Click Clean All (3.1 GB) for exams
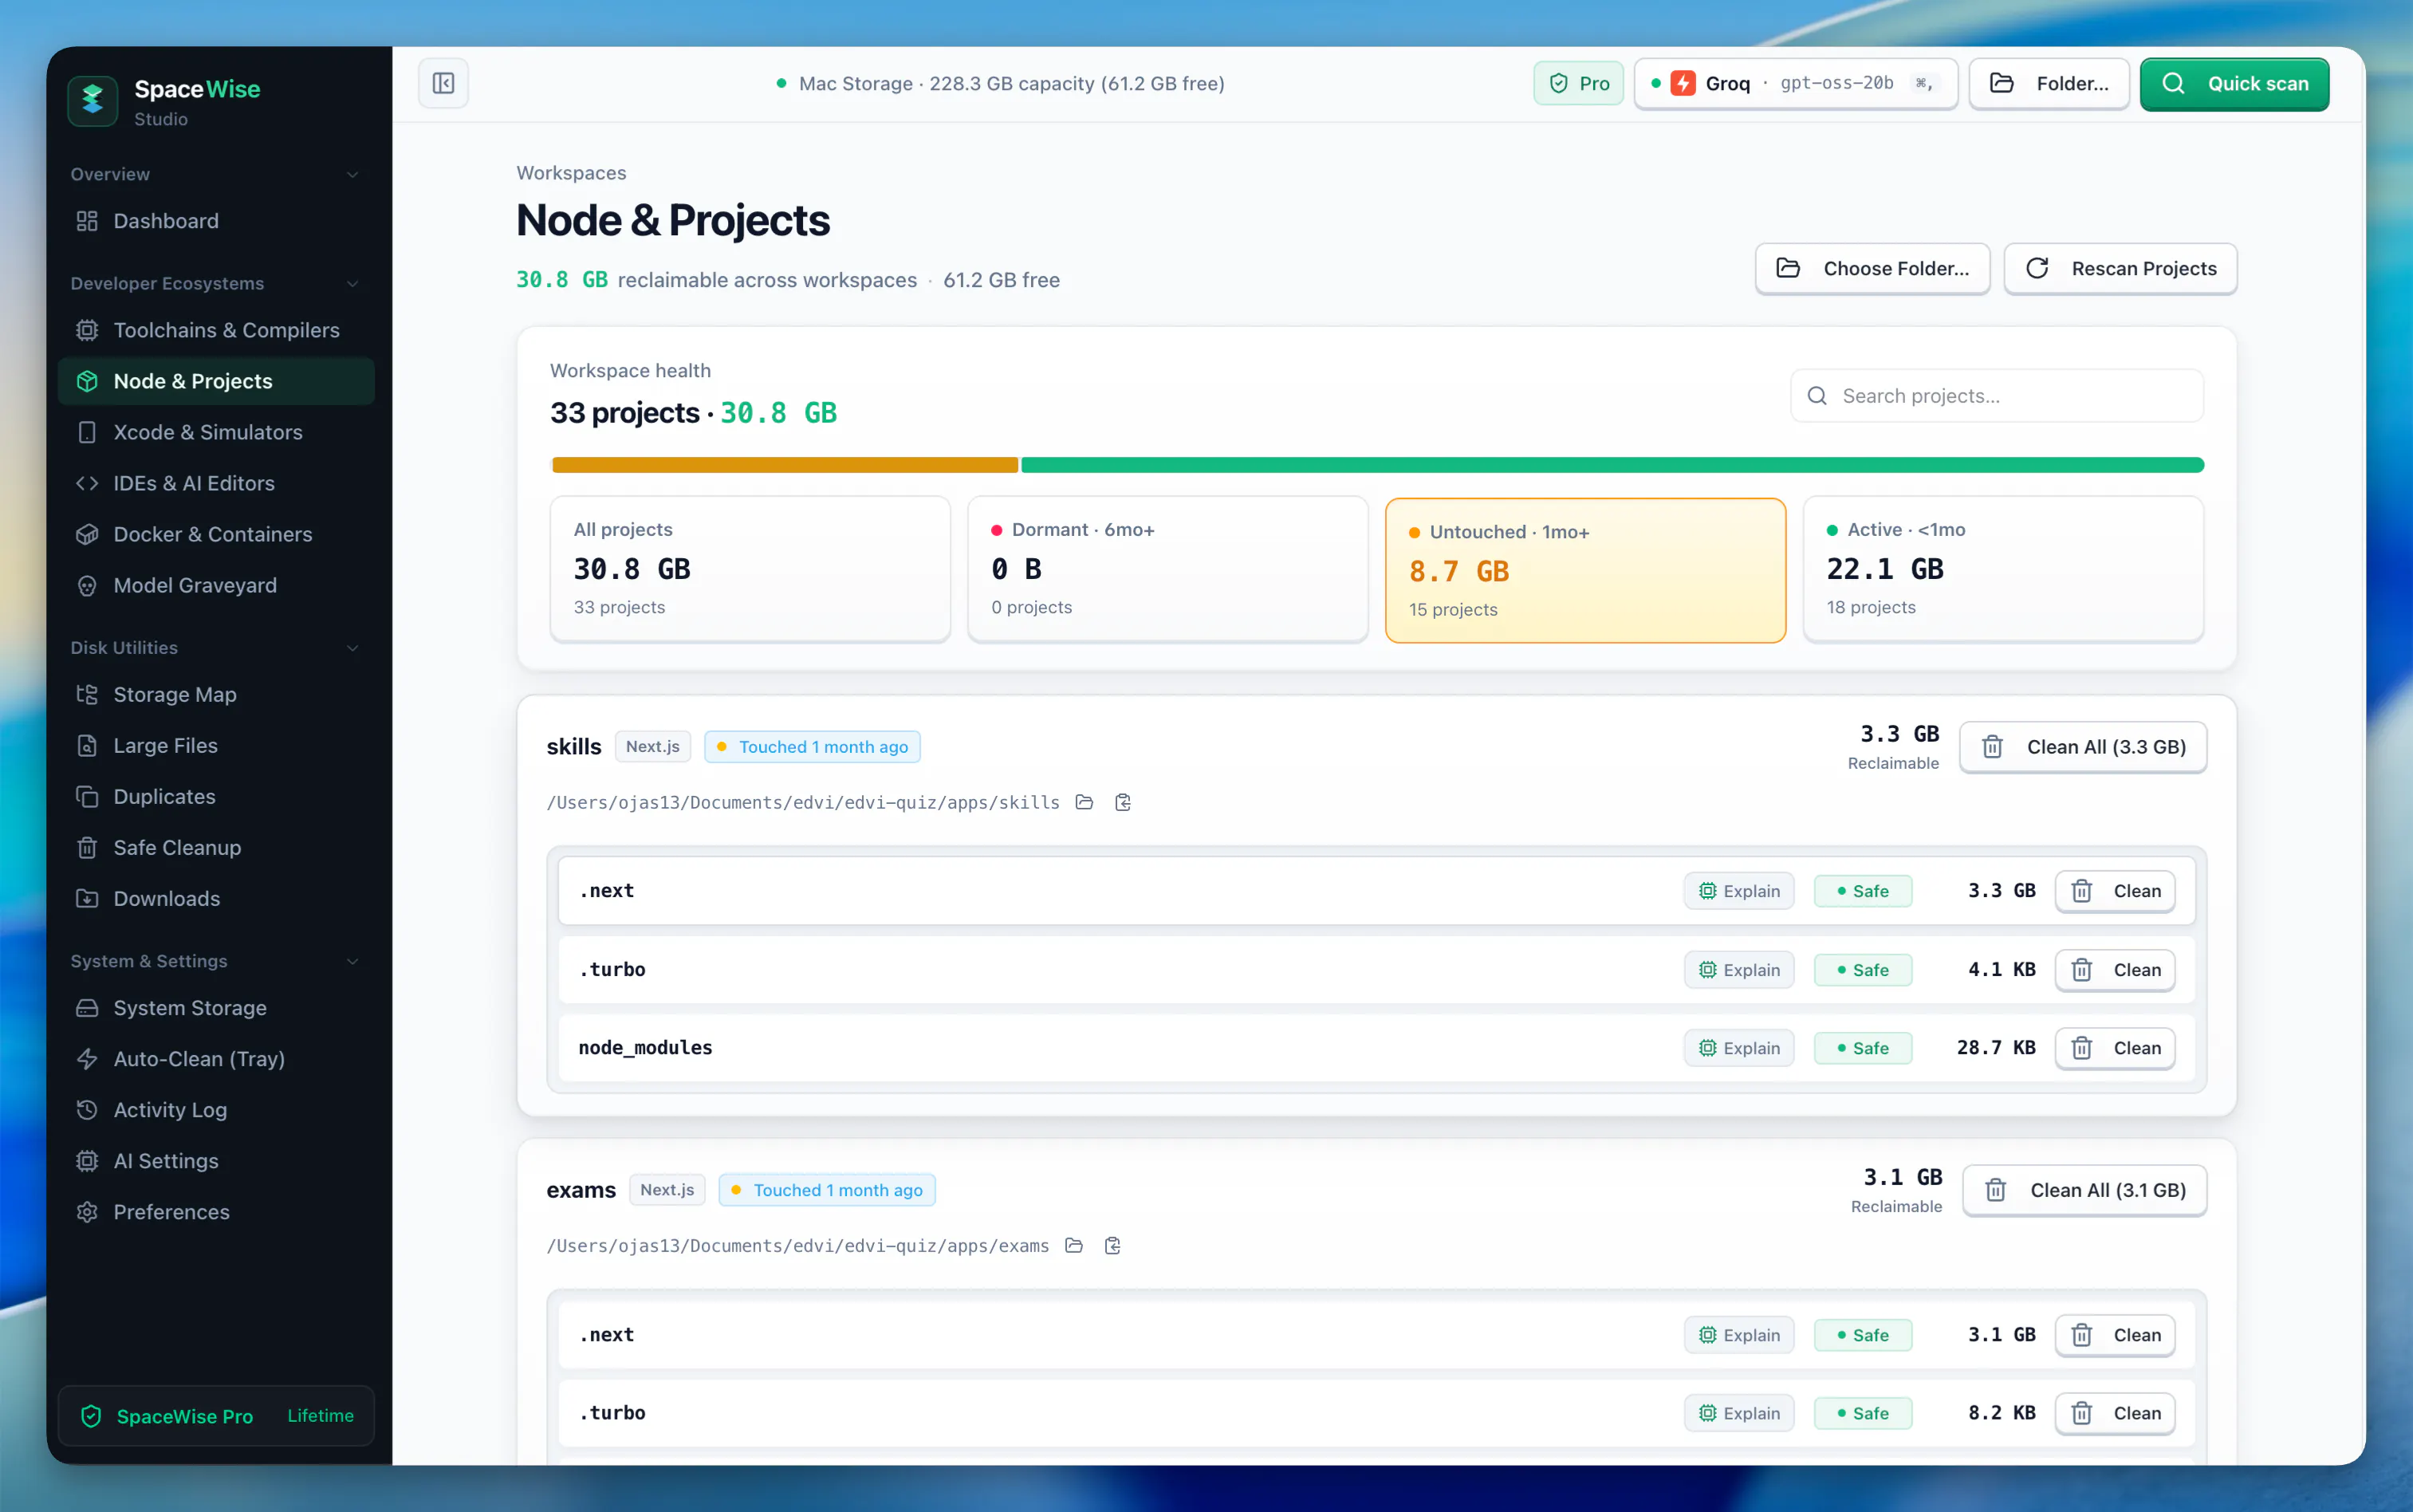Image resolution: width=2413 pixels, height=1512 pixels. pyautogui.click(x=2085, y=1190)
